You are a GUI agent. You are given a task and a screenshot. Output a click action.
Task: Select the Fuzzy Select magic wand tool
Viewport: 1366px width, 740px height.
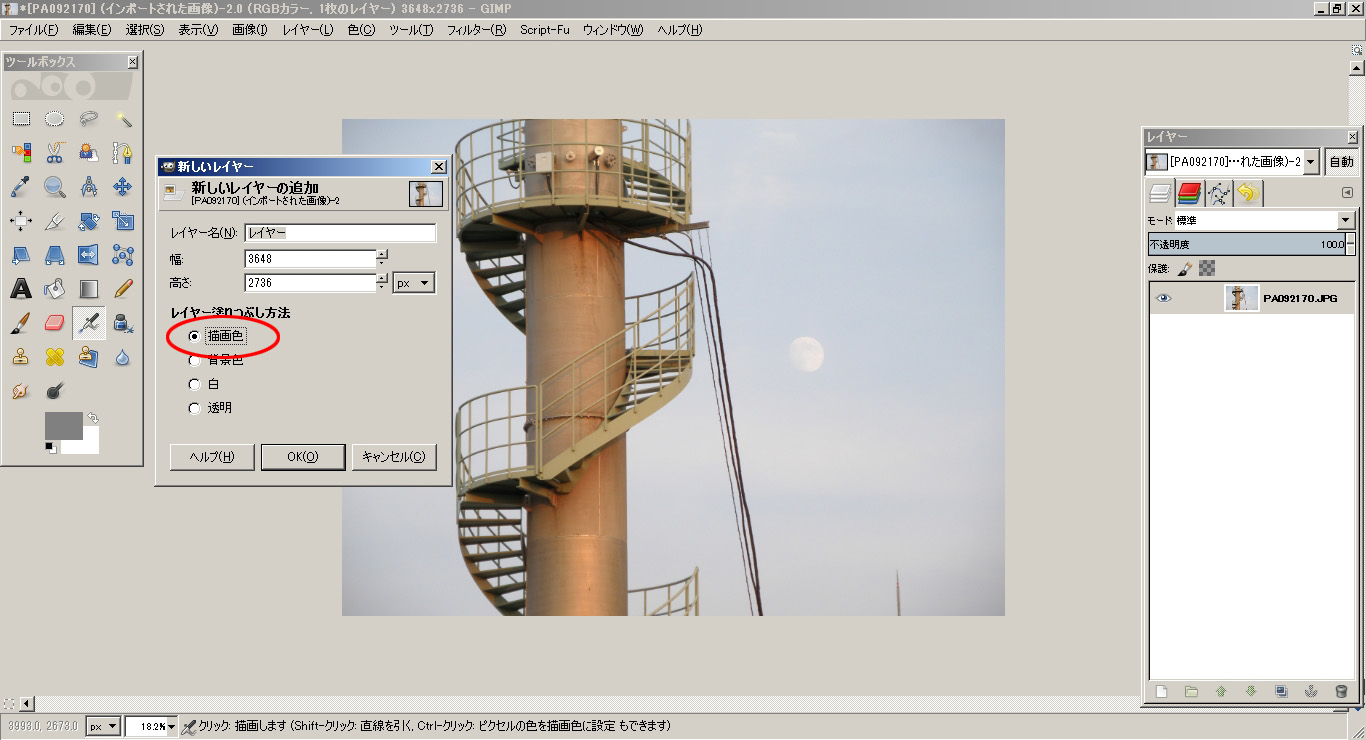point(123,119)
